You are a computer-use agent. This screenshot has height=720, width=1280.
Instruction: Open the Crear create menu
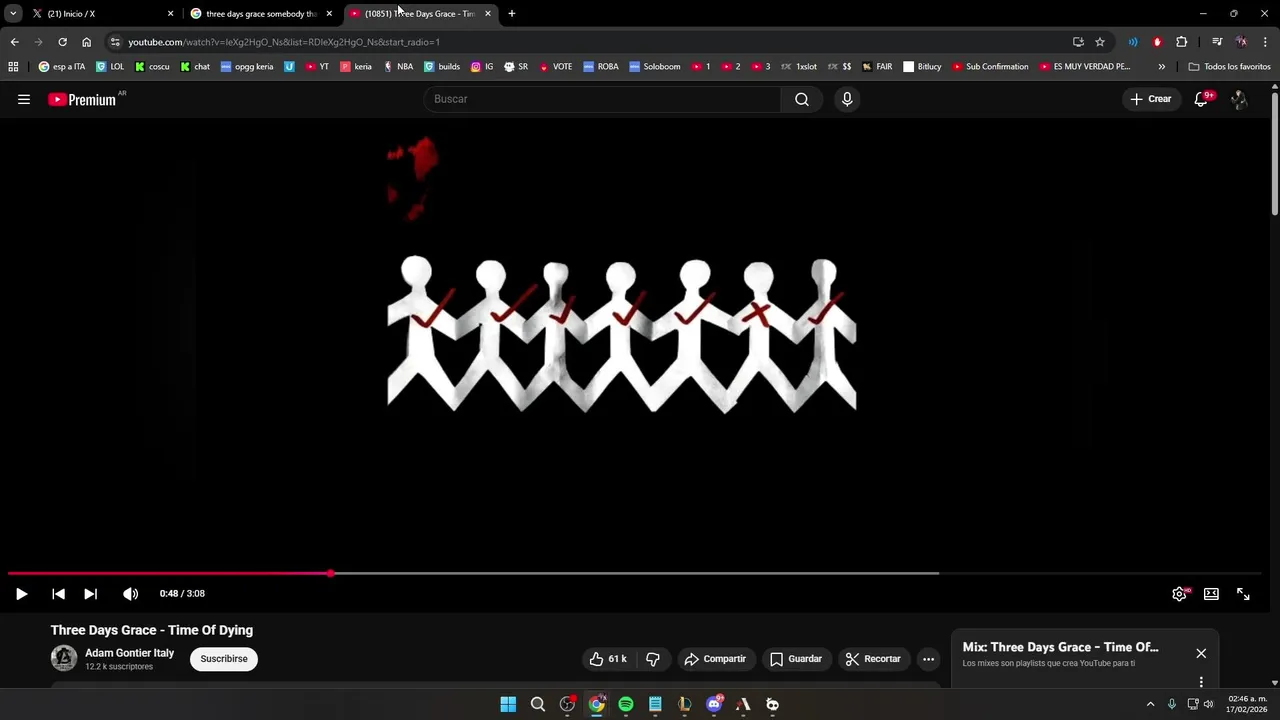(1151, 99)
